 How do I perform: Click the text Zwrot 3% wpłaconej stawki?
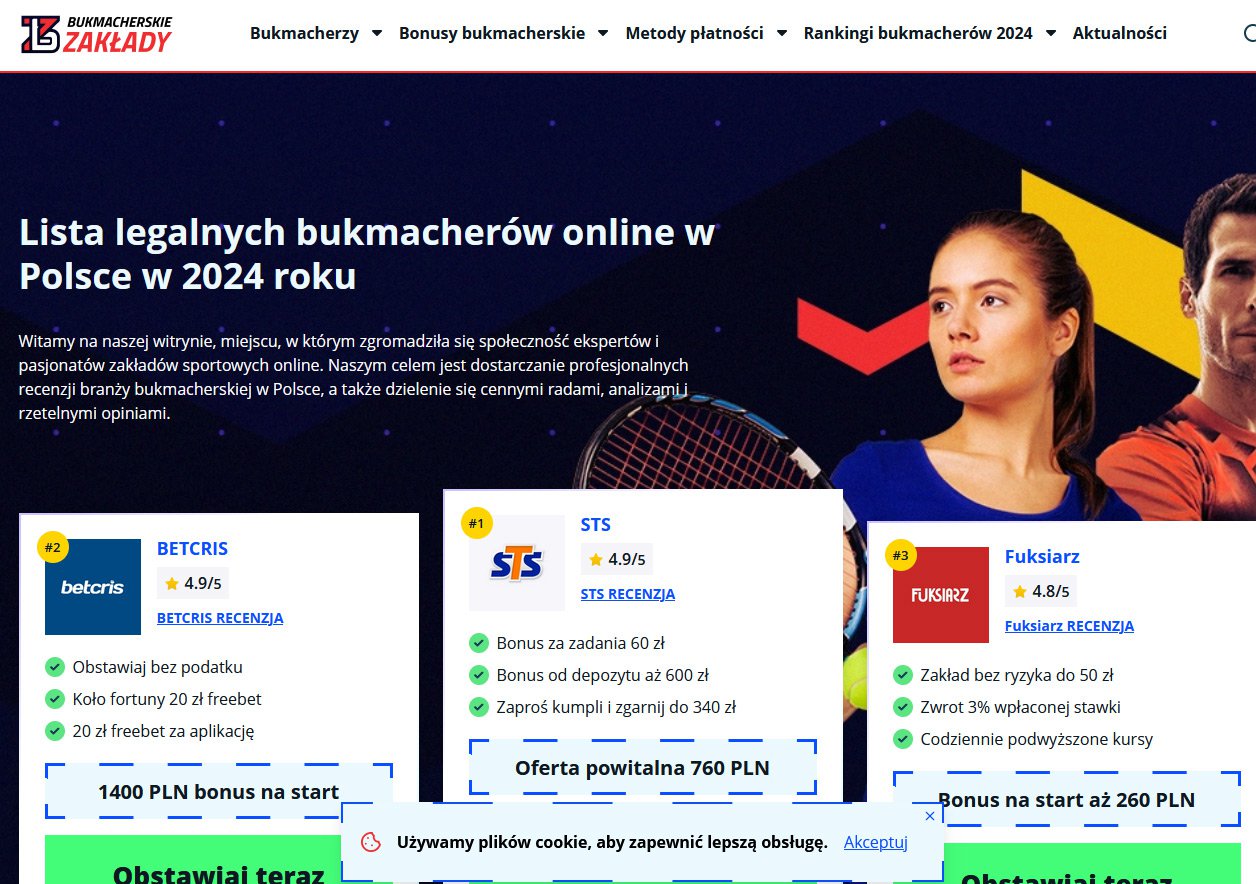pyautogui.click(x=1021, y=707)
